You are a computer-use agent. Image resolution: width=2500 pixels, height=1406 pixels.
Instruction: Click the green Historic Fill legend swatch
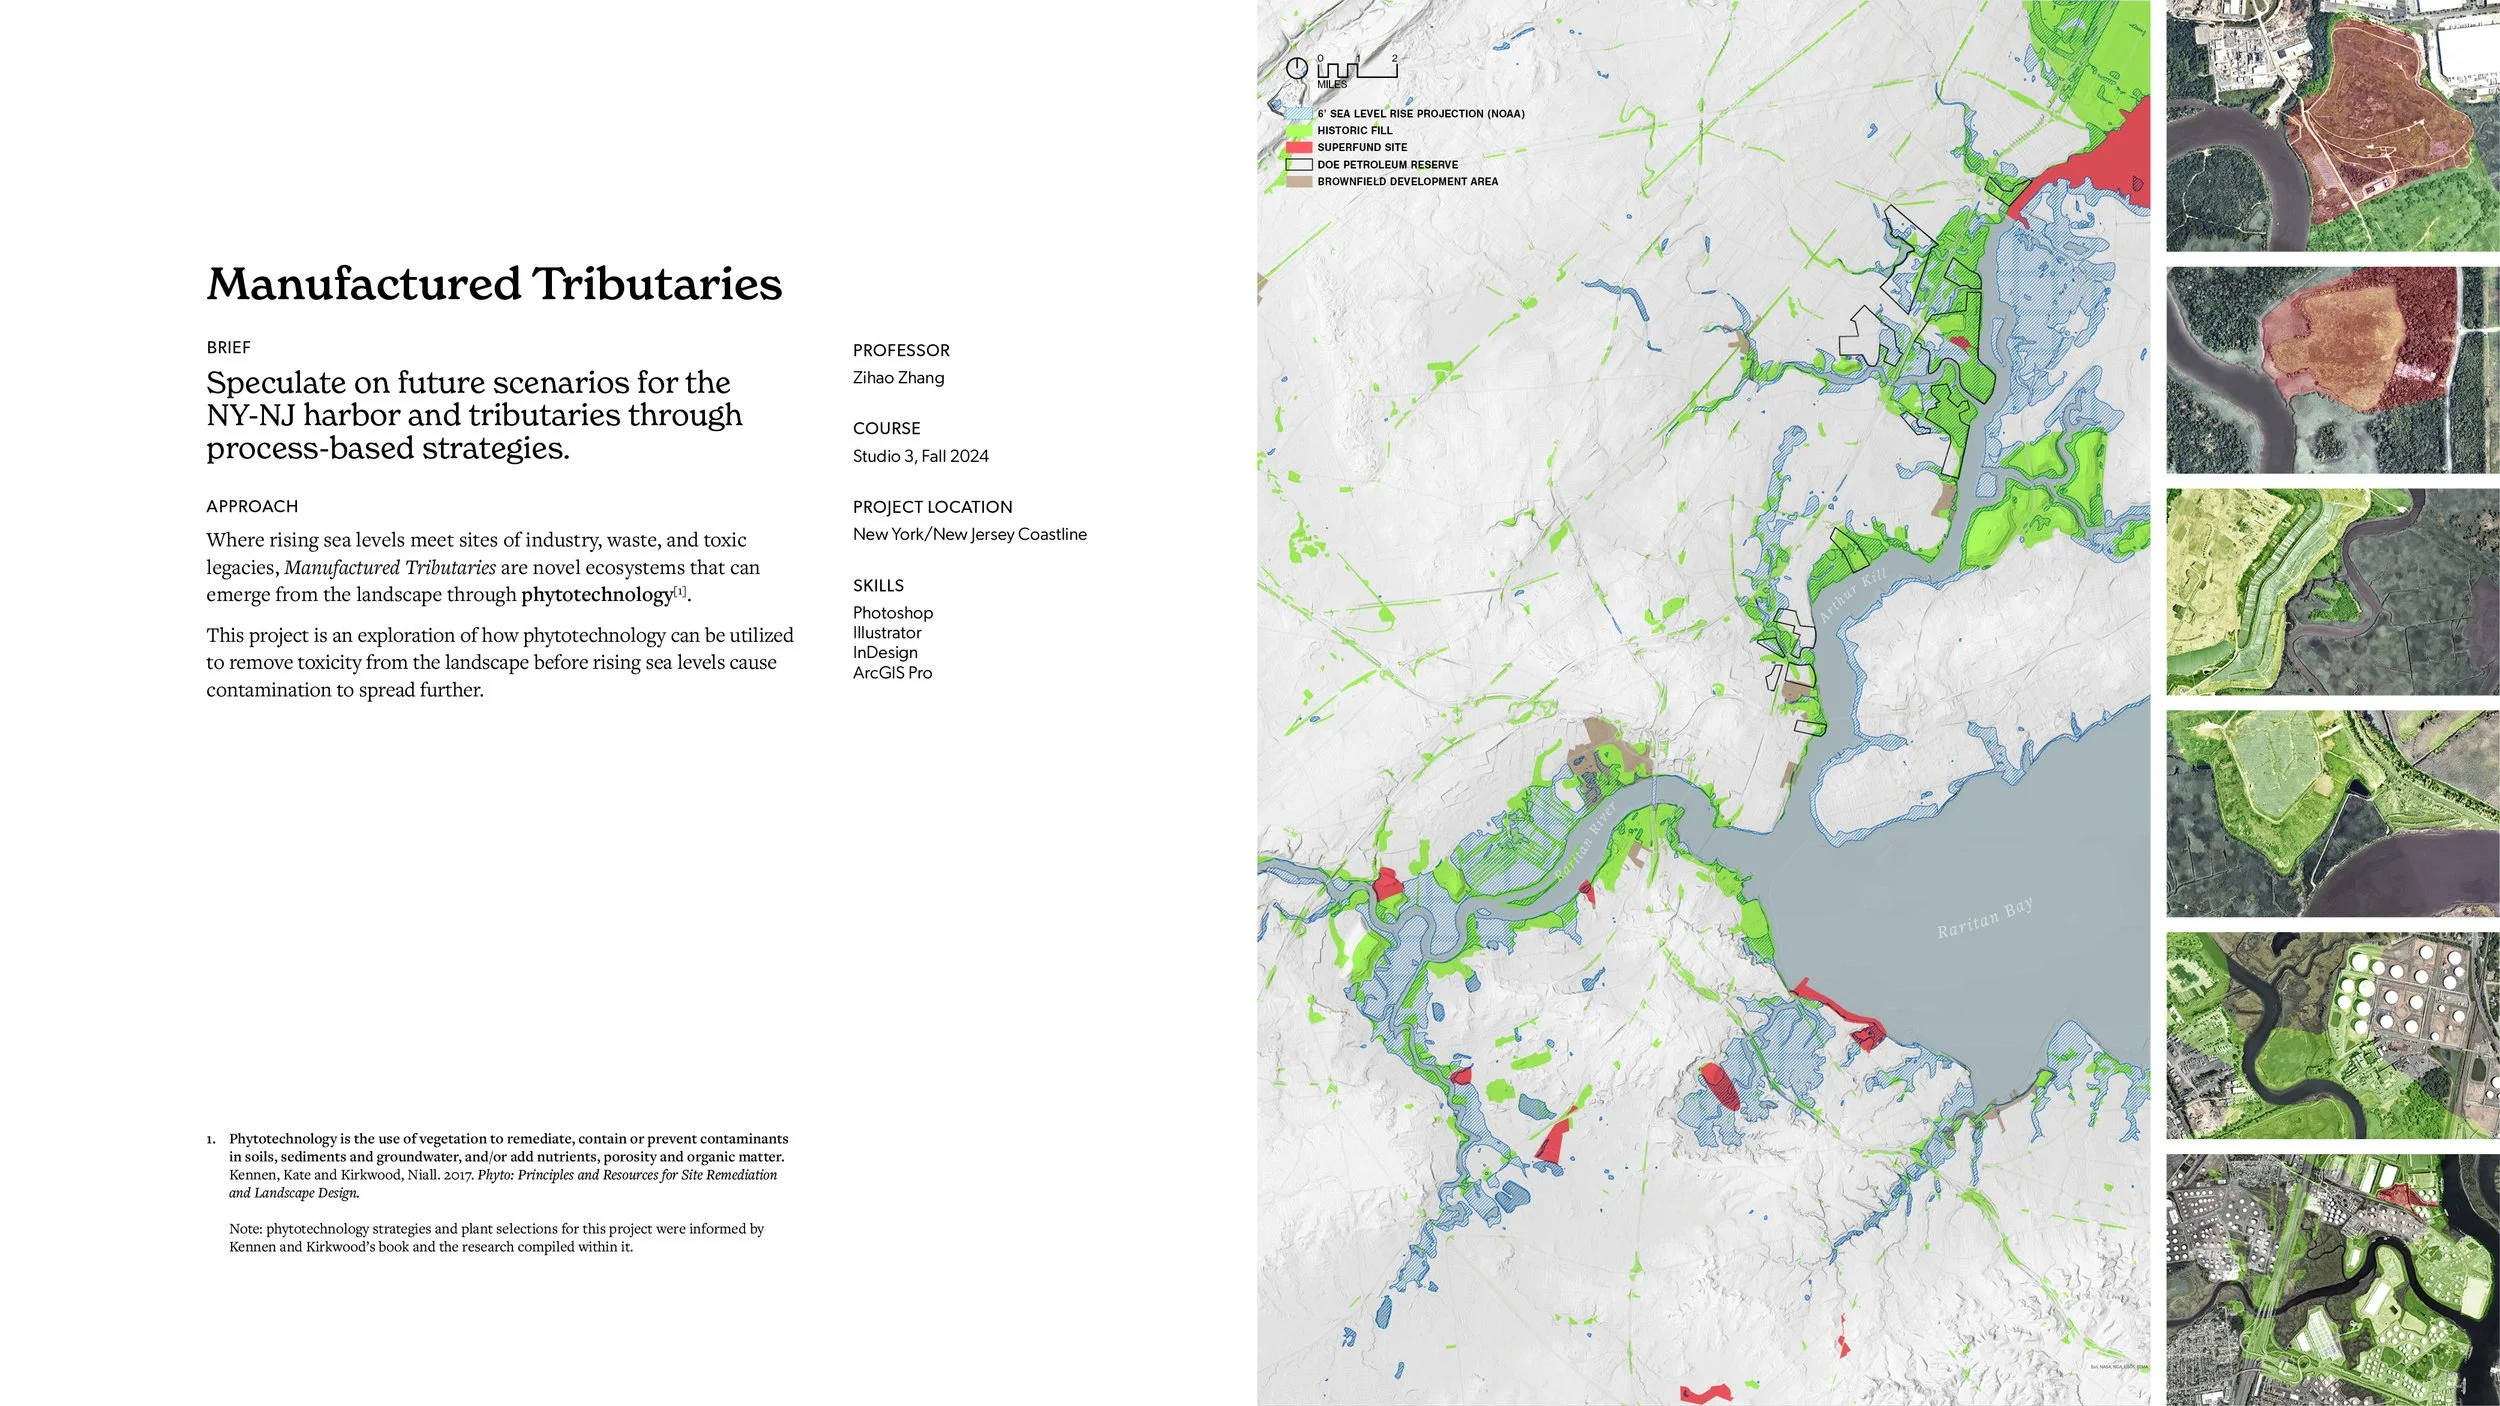pyautogui.click(x=1298, y=130)
